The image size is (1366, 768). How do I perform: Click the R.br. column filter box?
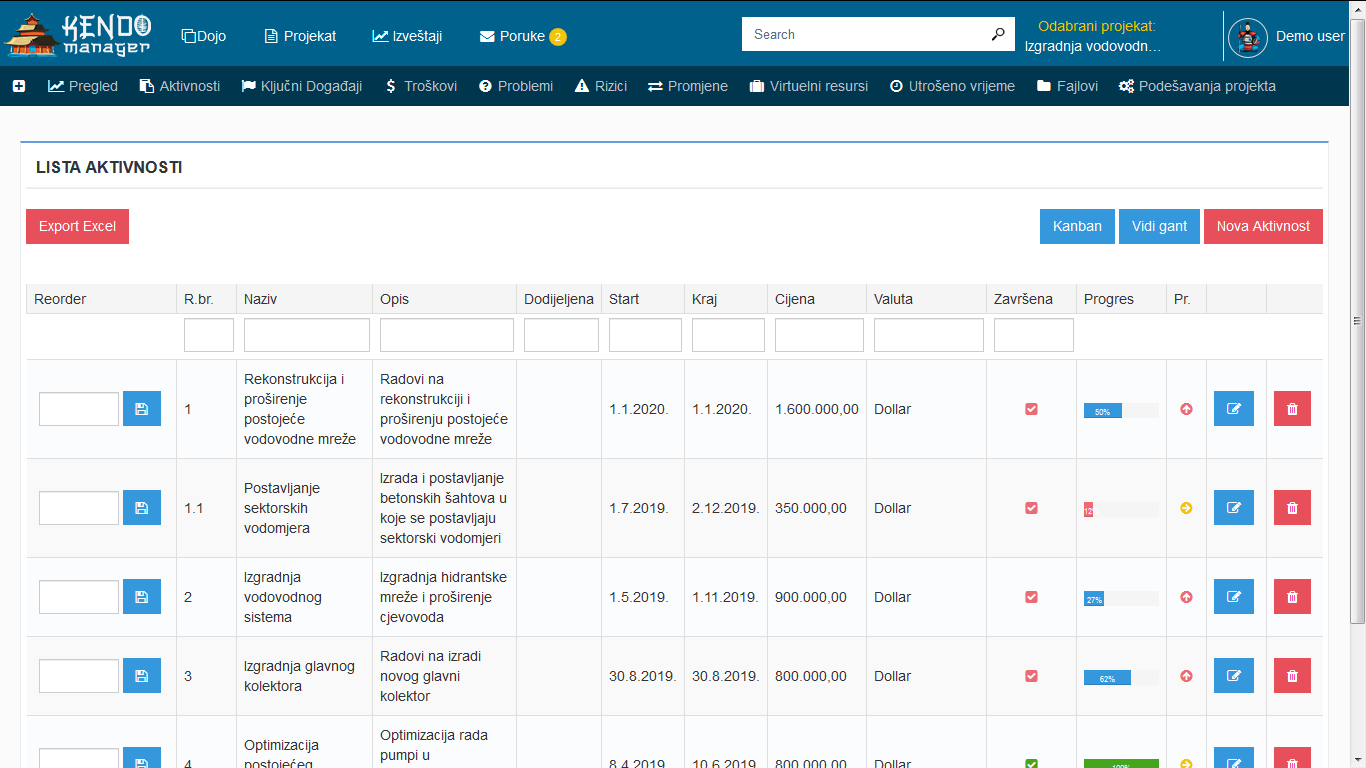pyautogui.click(x=209, y=335)
